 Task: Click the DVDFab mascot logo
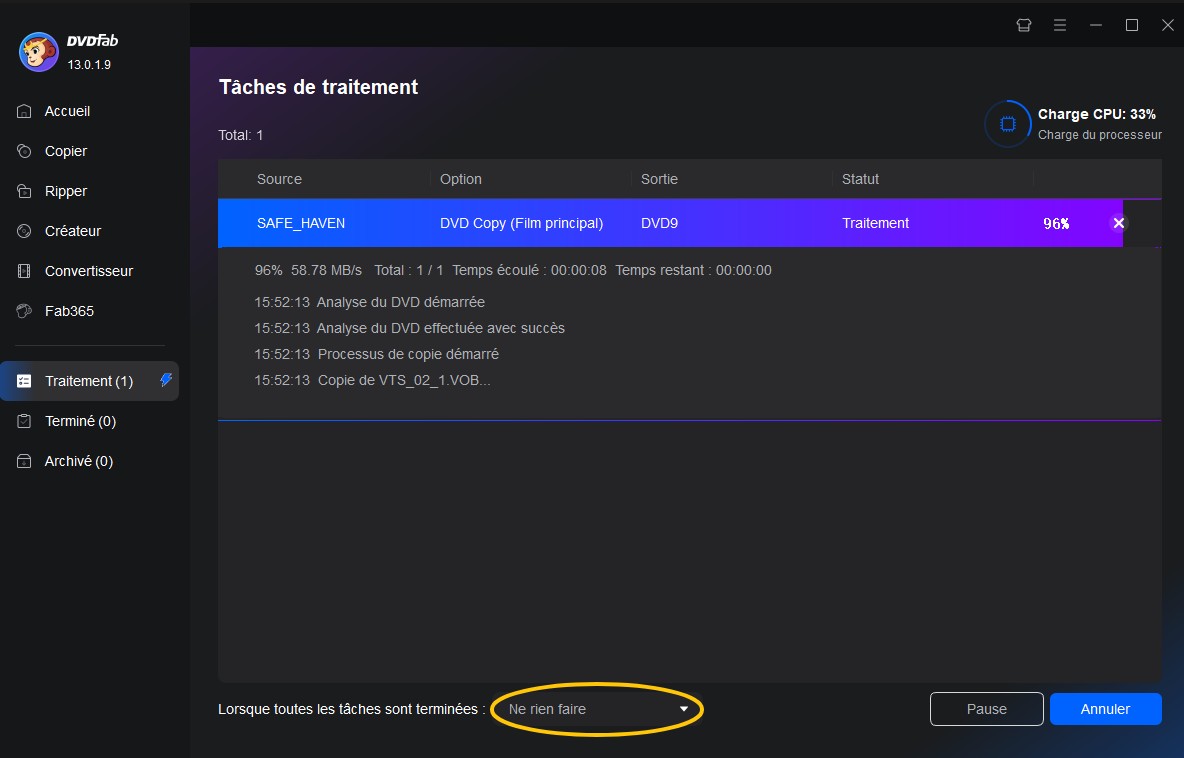point(39,52)
